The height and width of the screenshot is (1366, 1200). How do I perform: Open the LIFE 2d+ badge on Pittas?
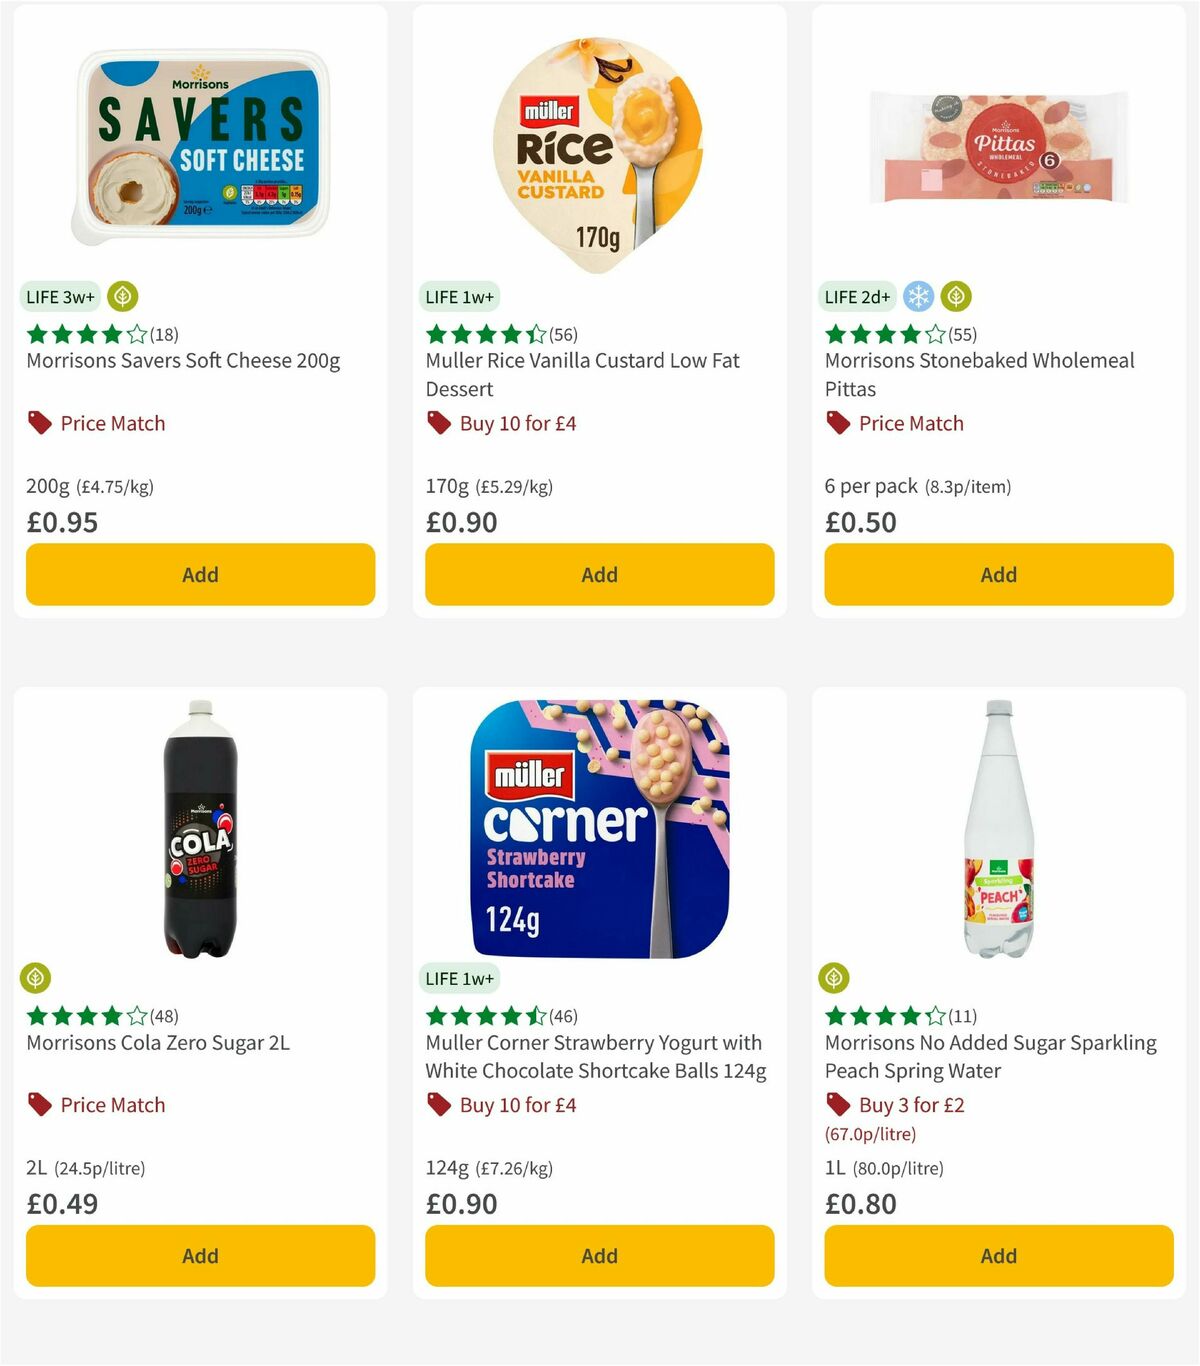pyautogui.click(x=858, y=297)
